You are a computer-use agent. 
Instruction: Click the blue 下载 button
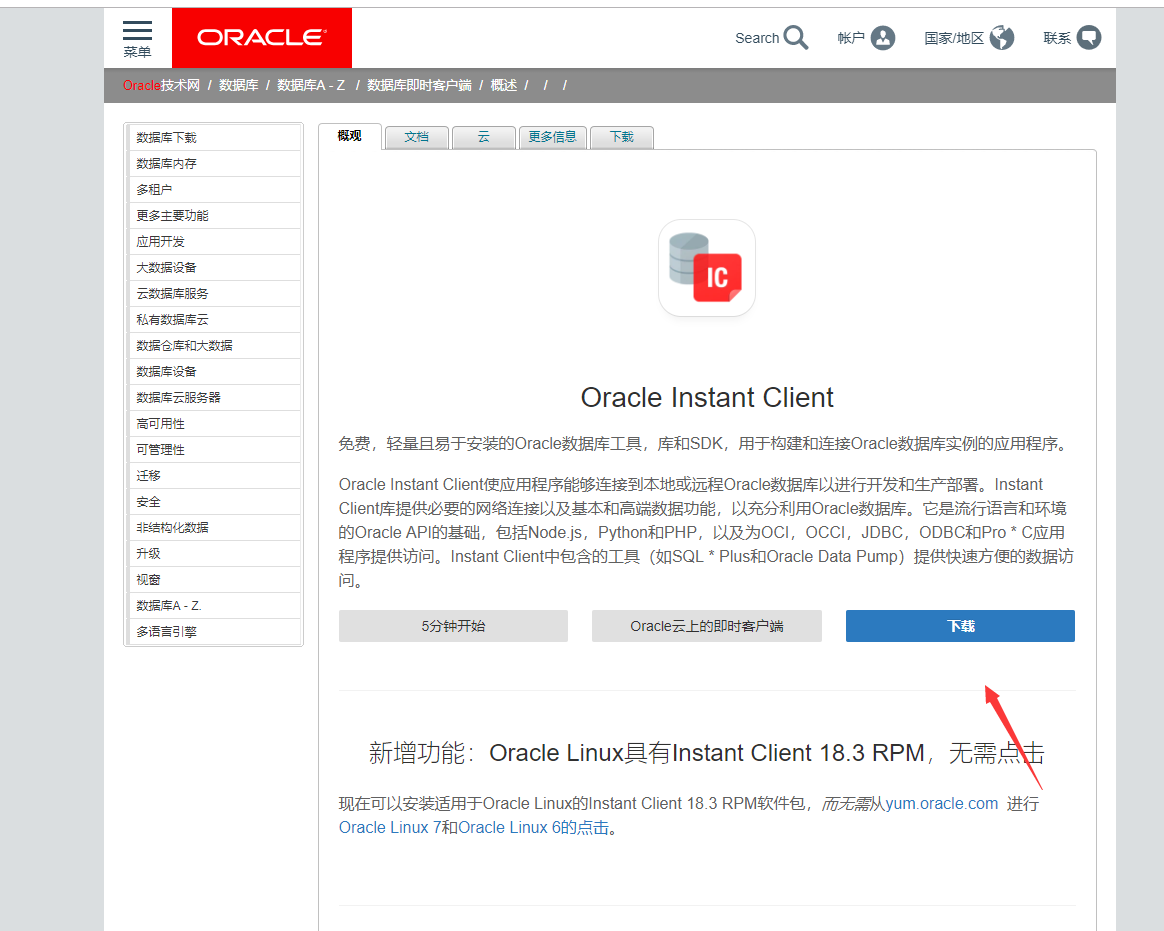[x=960, y=626]
